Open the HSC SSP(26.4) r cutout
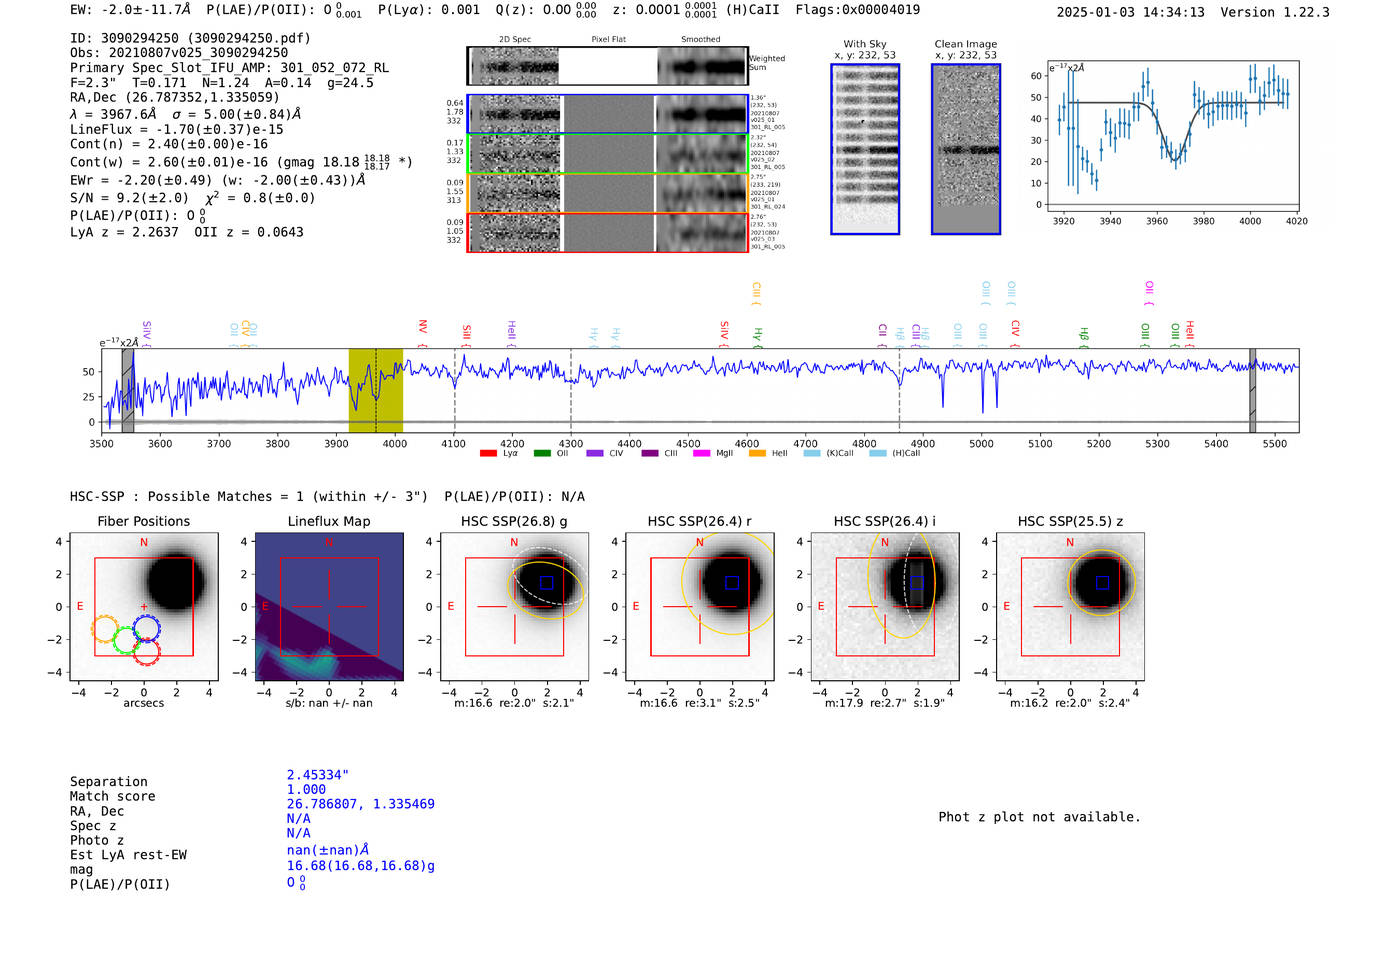Viewport: 1400px width, 953px height. 699,607
